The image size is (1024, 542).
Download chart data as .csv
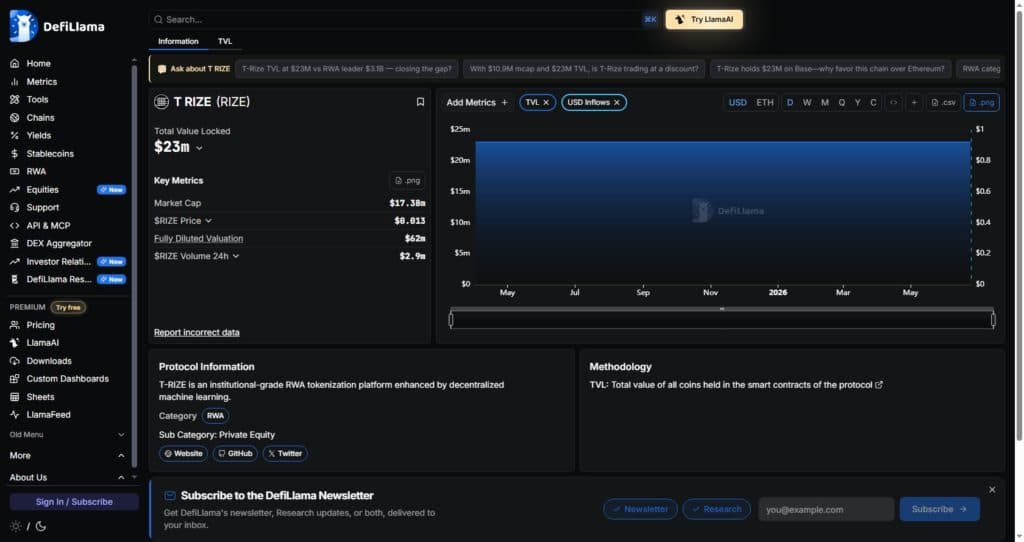coord(943,103)
